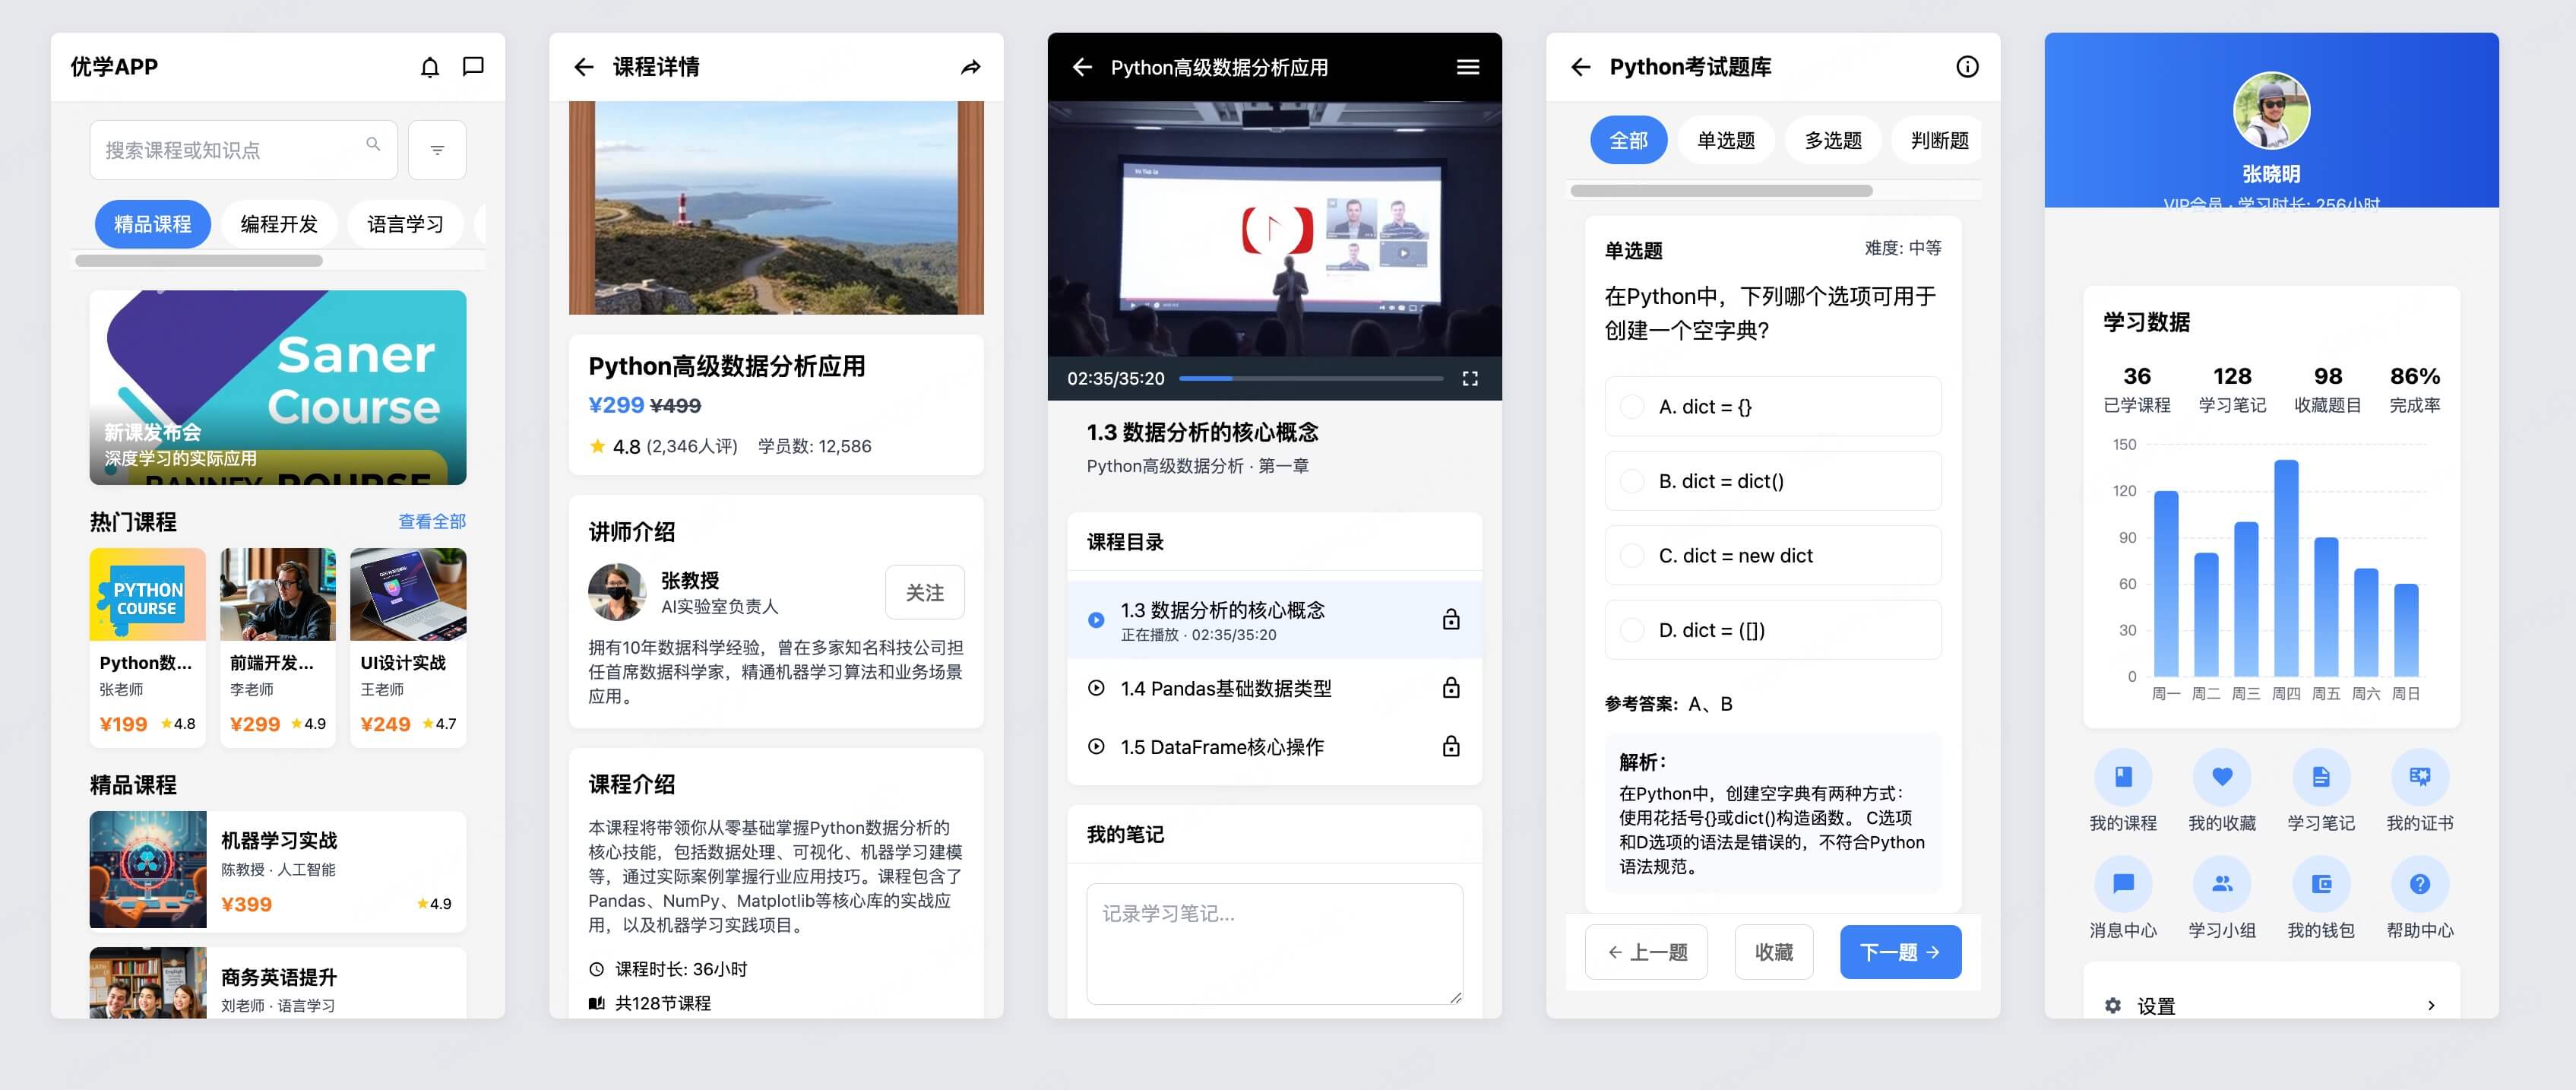Click 张晓明 profile avatar
The width and height of the screenshot is (2576, 1090).
click(2271, 111)
